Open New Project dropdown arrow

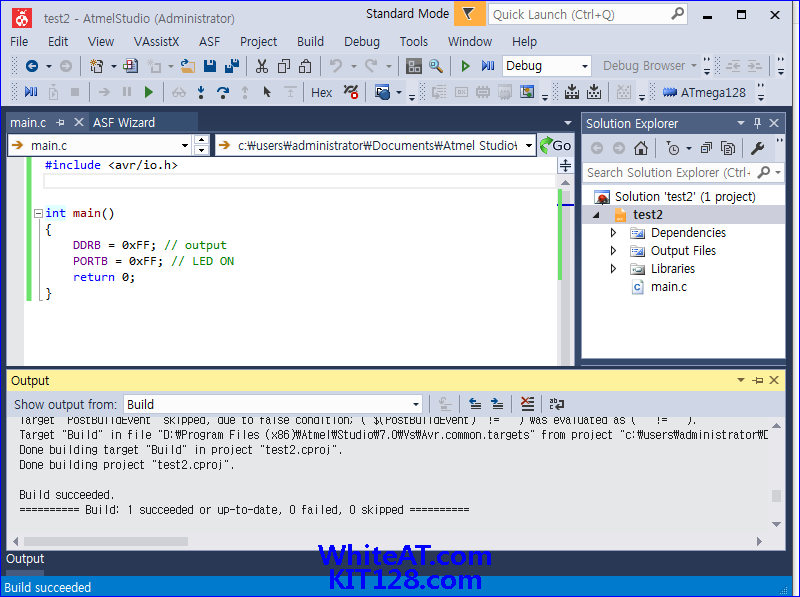coord(113,66)
